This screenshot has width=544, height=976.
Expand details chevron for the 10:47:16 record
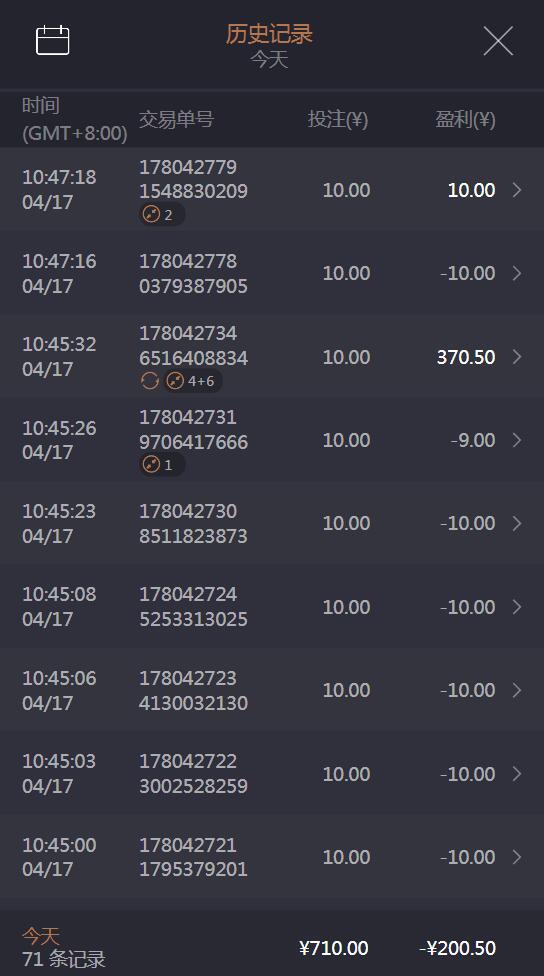(517, 273)
